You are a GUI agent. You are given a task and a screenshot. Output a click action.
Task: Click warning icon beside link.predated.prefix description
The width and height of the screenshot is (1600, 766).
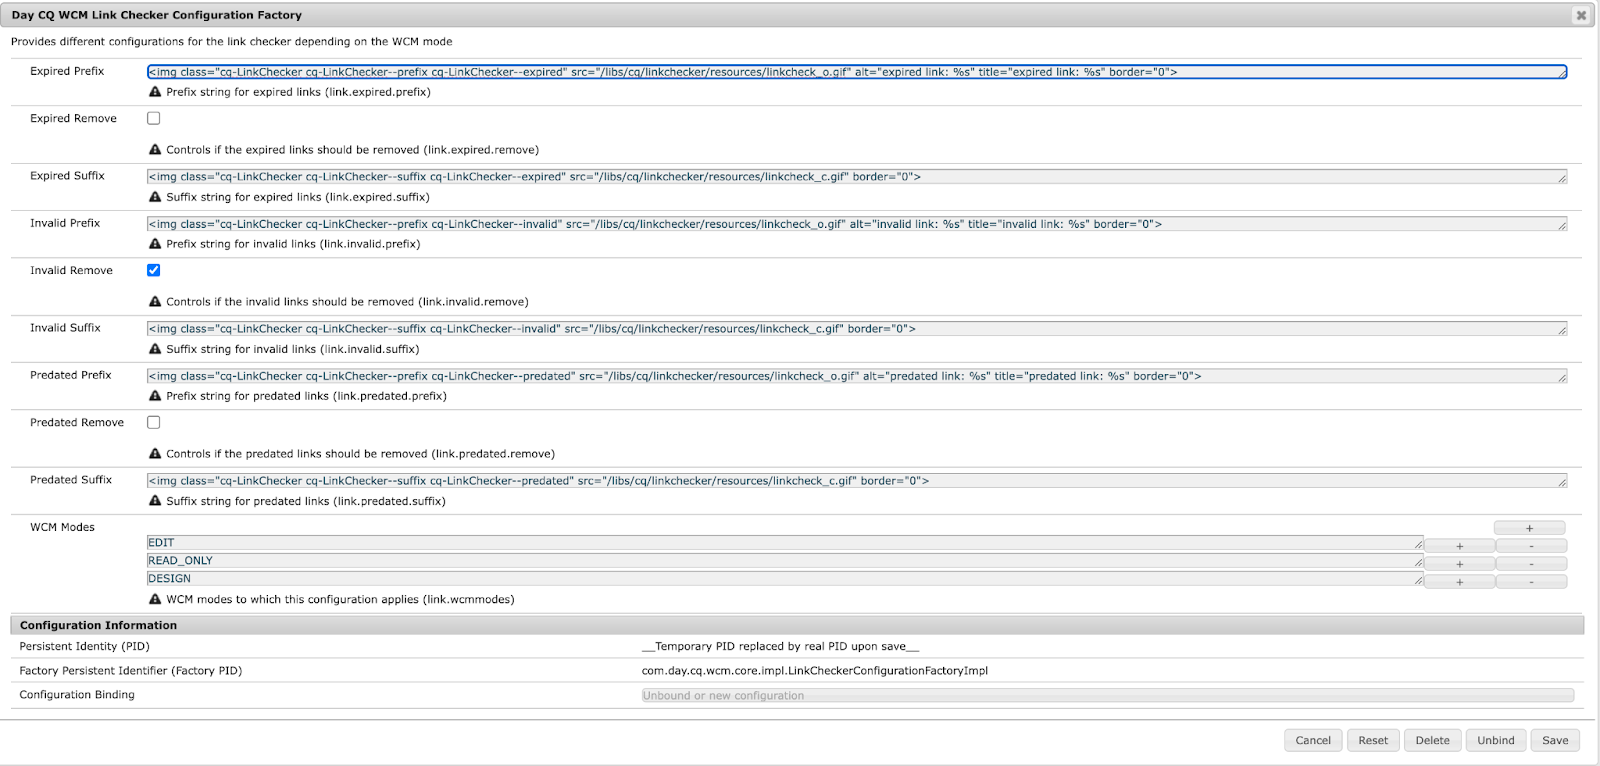point(155,396)
